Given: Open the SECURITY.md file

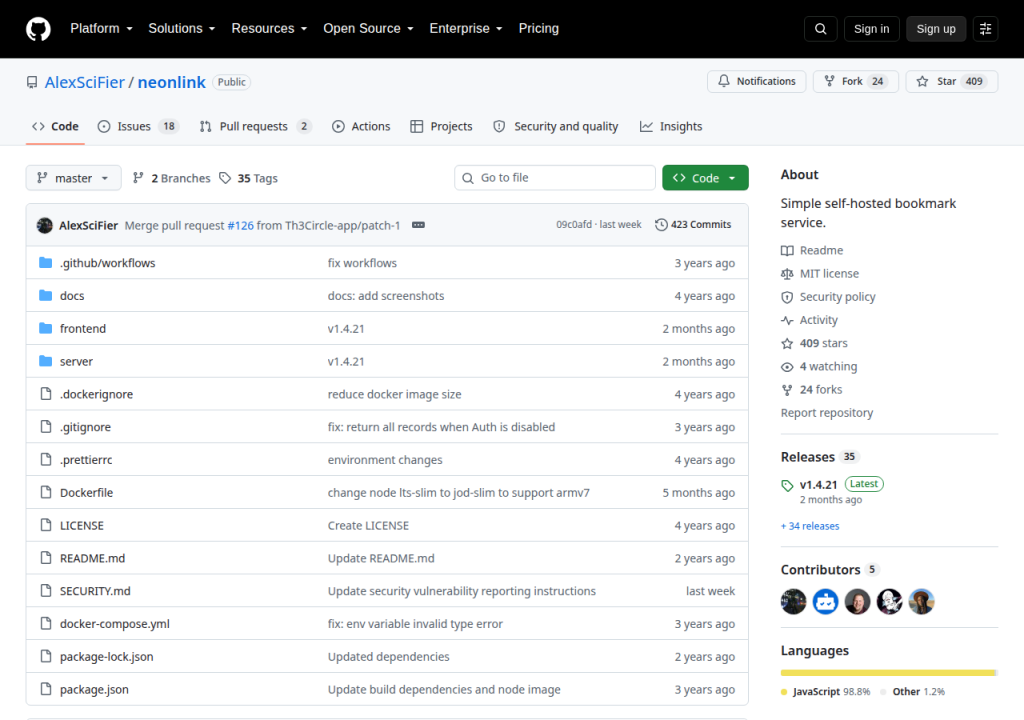Looking at the screenshot, I should click(x=95, y=591).
